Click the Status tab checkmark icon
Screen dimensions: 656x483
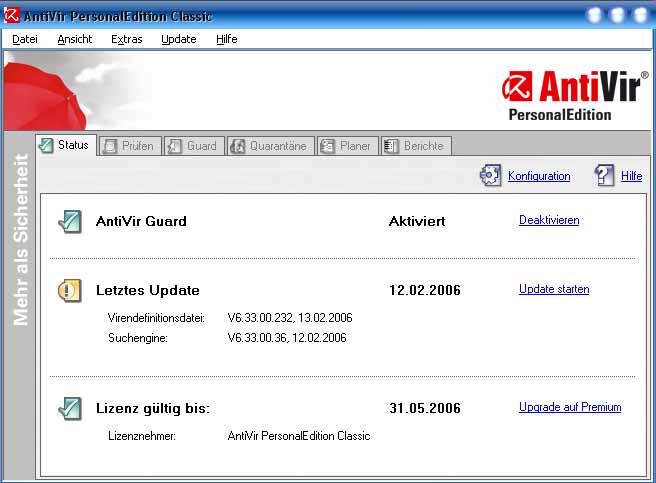46,145
